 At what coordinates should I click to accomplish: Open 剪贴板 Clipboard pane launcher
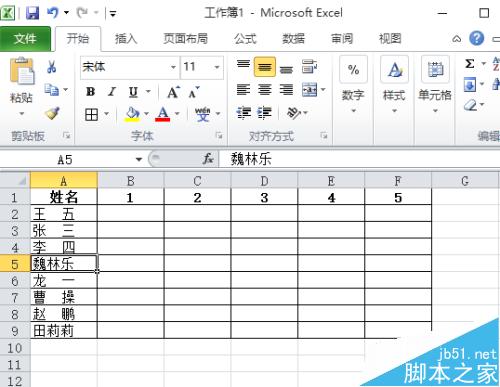pos(66,135)
